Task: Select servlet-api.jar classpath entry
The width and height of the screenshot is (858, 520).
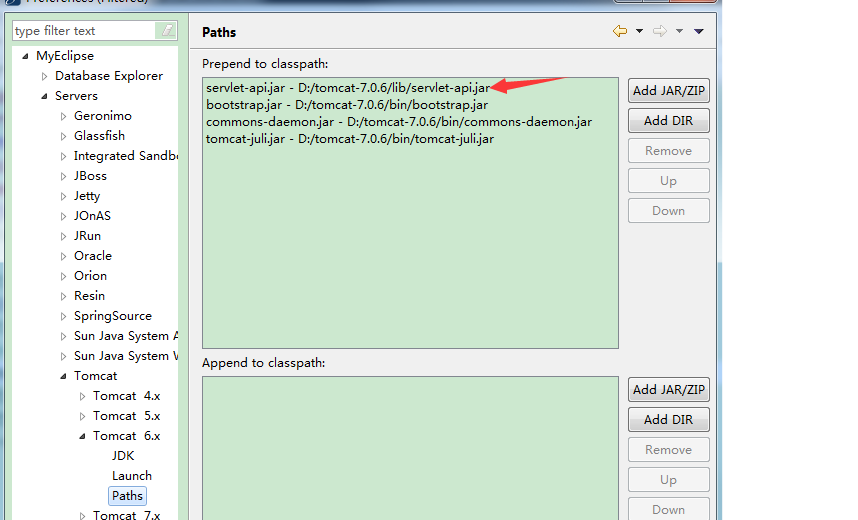Action: pyautogui.click(x=348, y=88)
